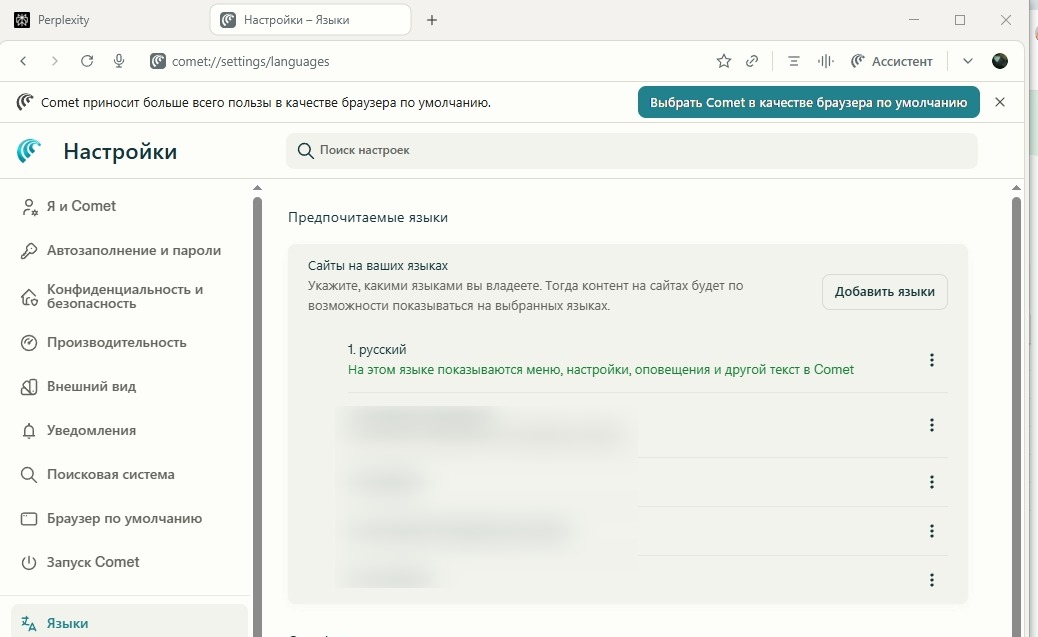Click the copy link icon in the address bar
The image size is (1038, 637).
(752, 61)
